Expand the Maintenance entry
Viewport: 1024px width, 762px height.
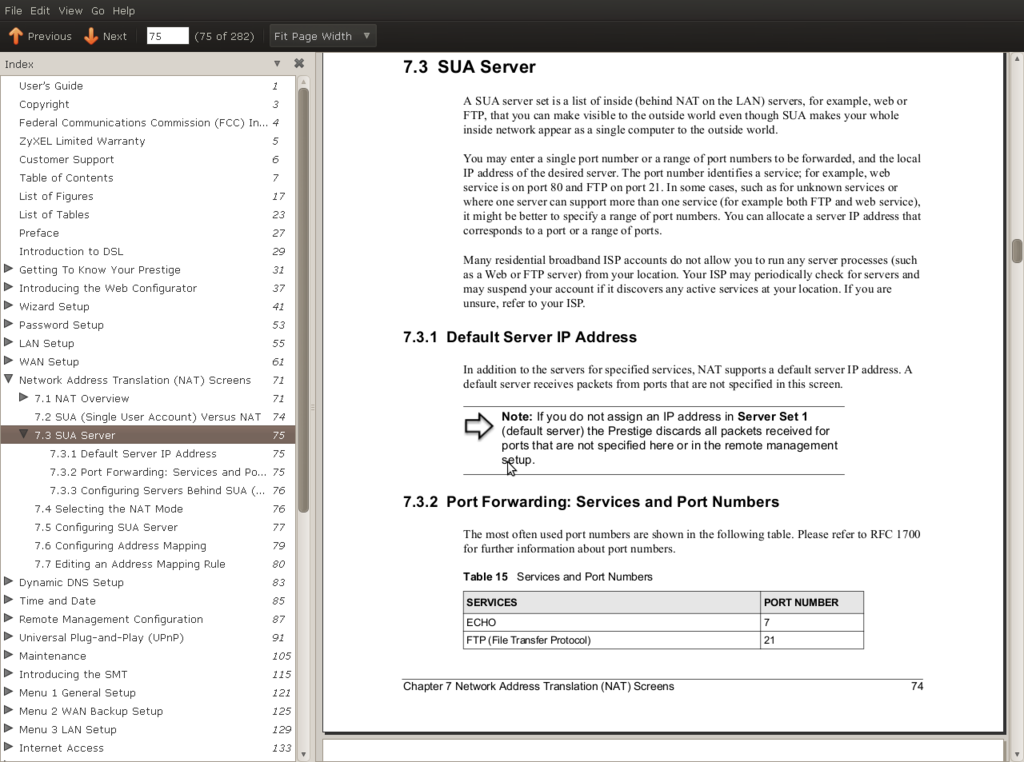(8, 654)
